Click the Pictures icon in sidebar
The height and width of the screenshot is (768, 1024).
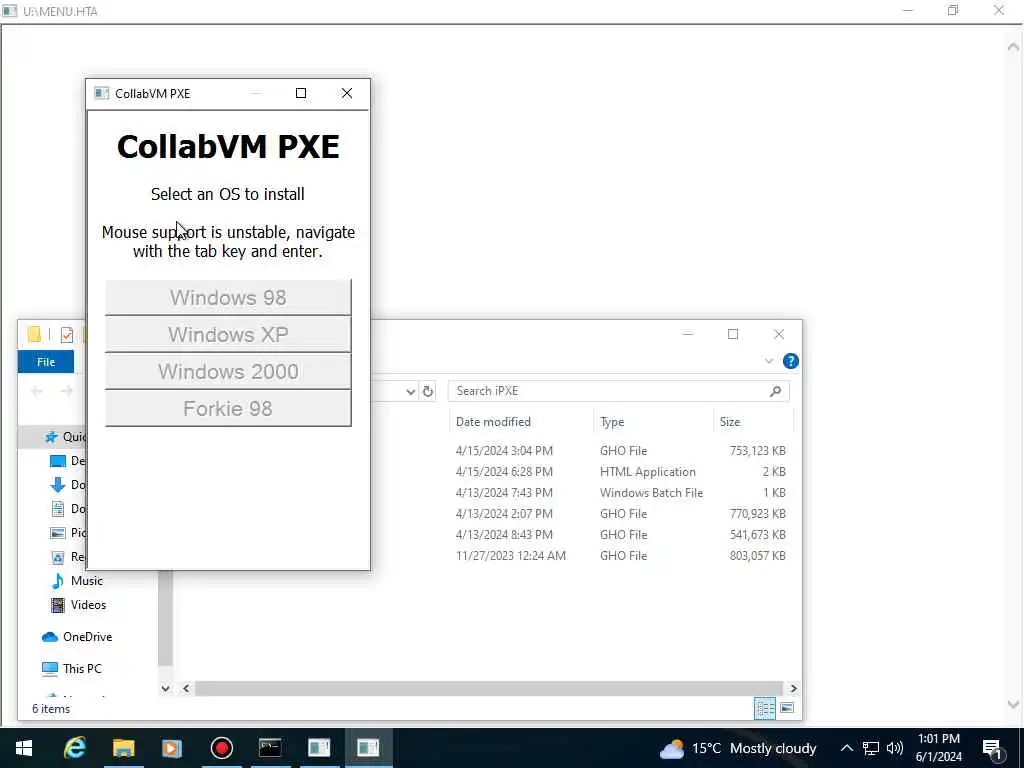click(x=58, y=533)
